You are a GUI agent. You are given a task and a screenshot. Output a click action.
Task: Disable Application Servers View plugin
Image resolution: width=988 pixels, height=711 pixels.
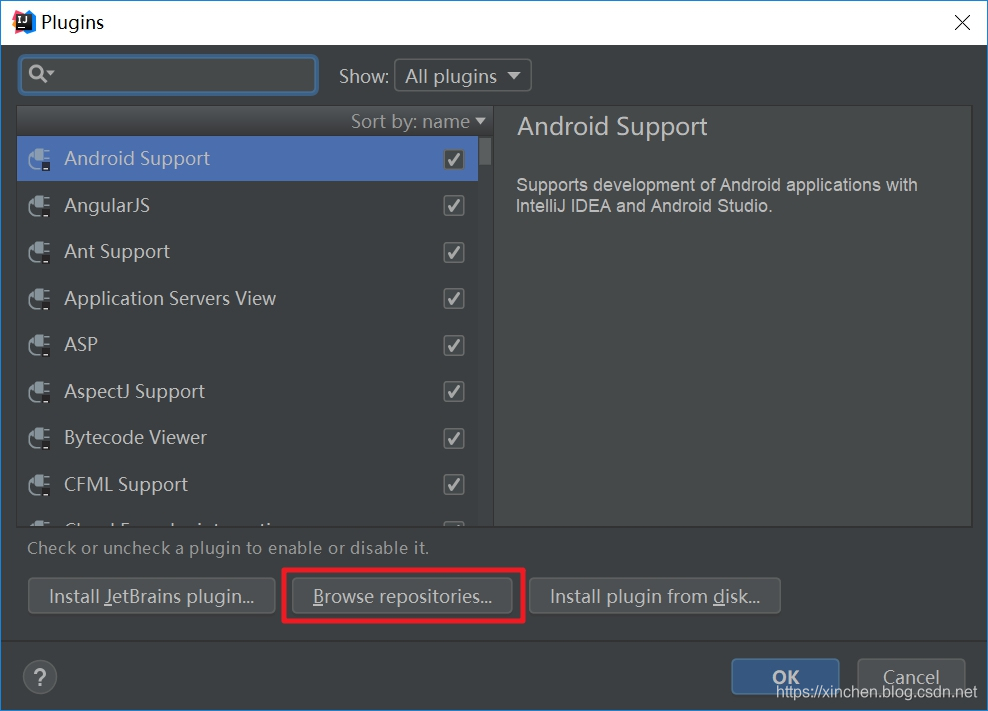pyautogui.click(x=454, y=298)
